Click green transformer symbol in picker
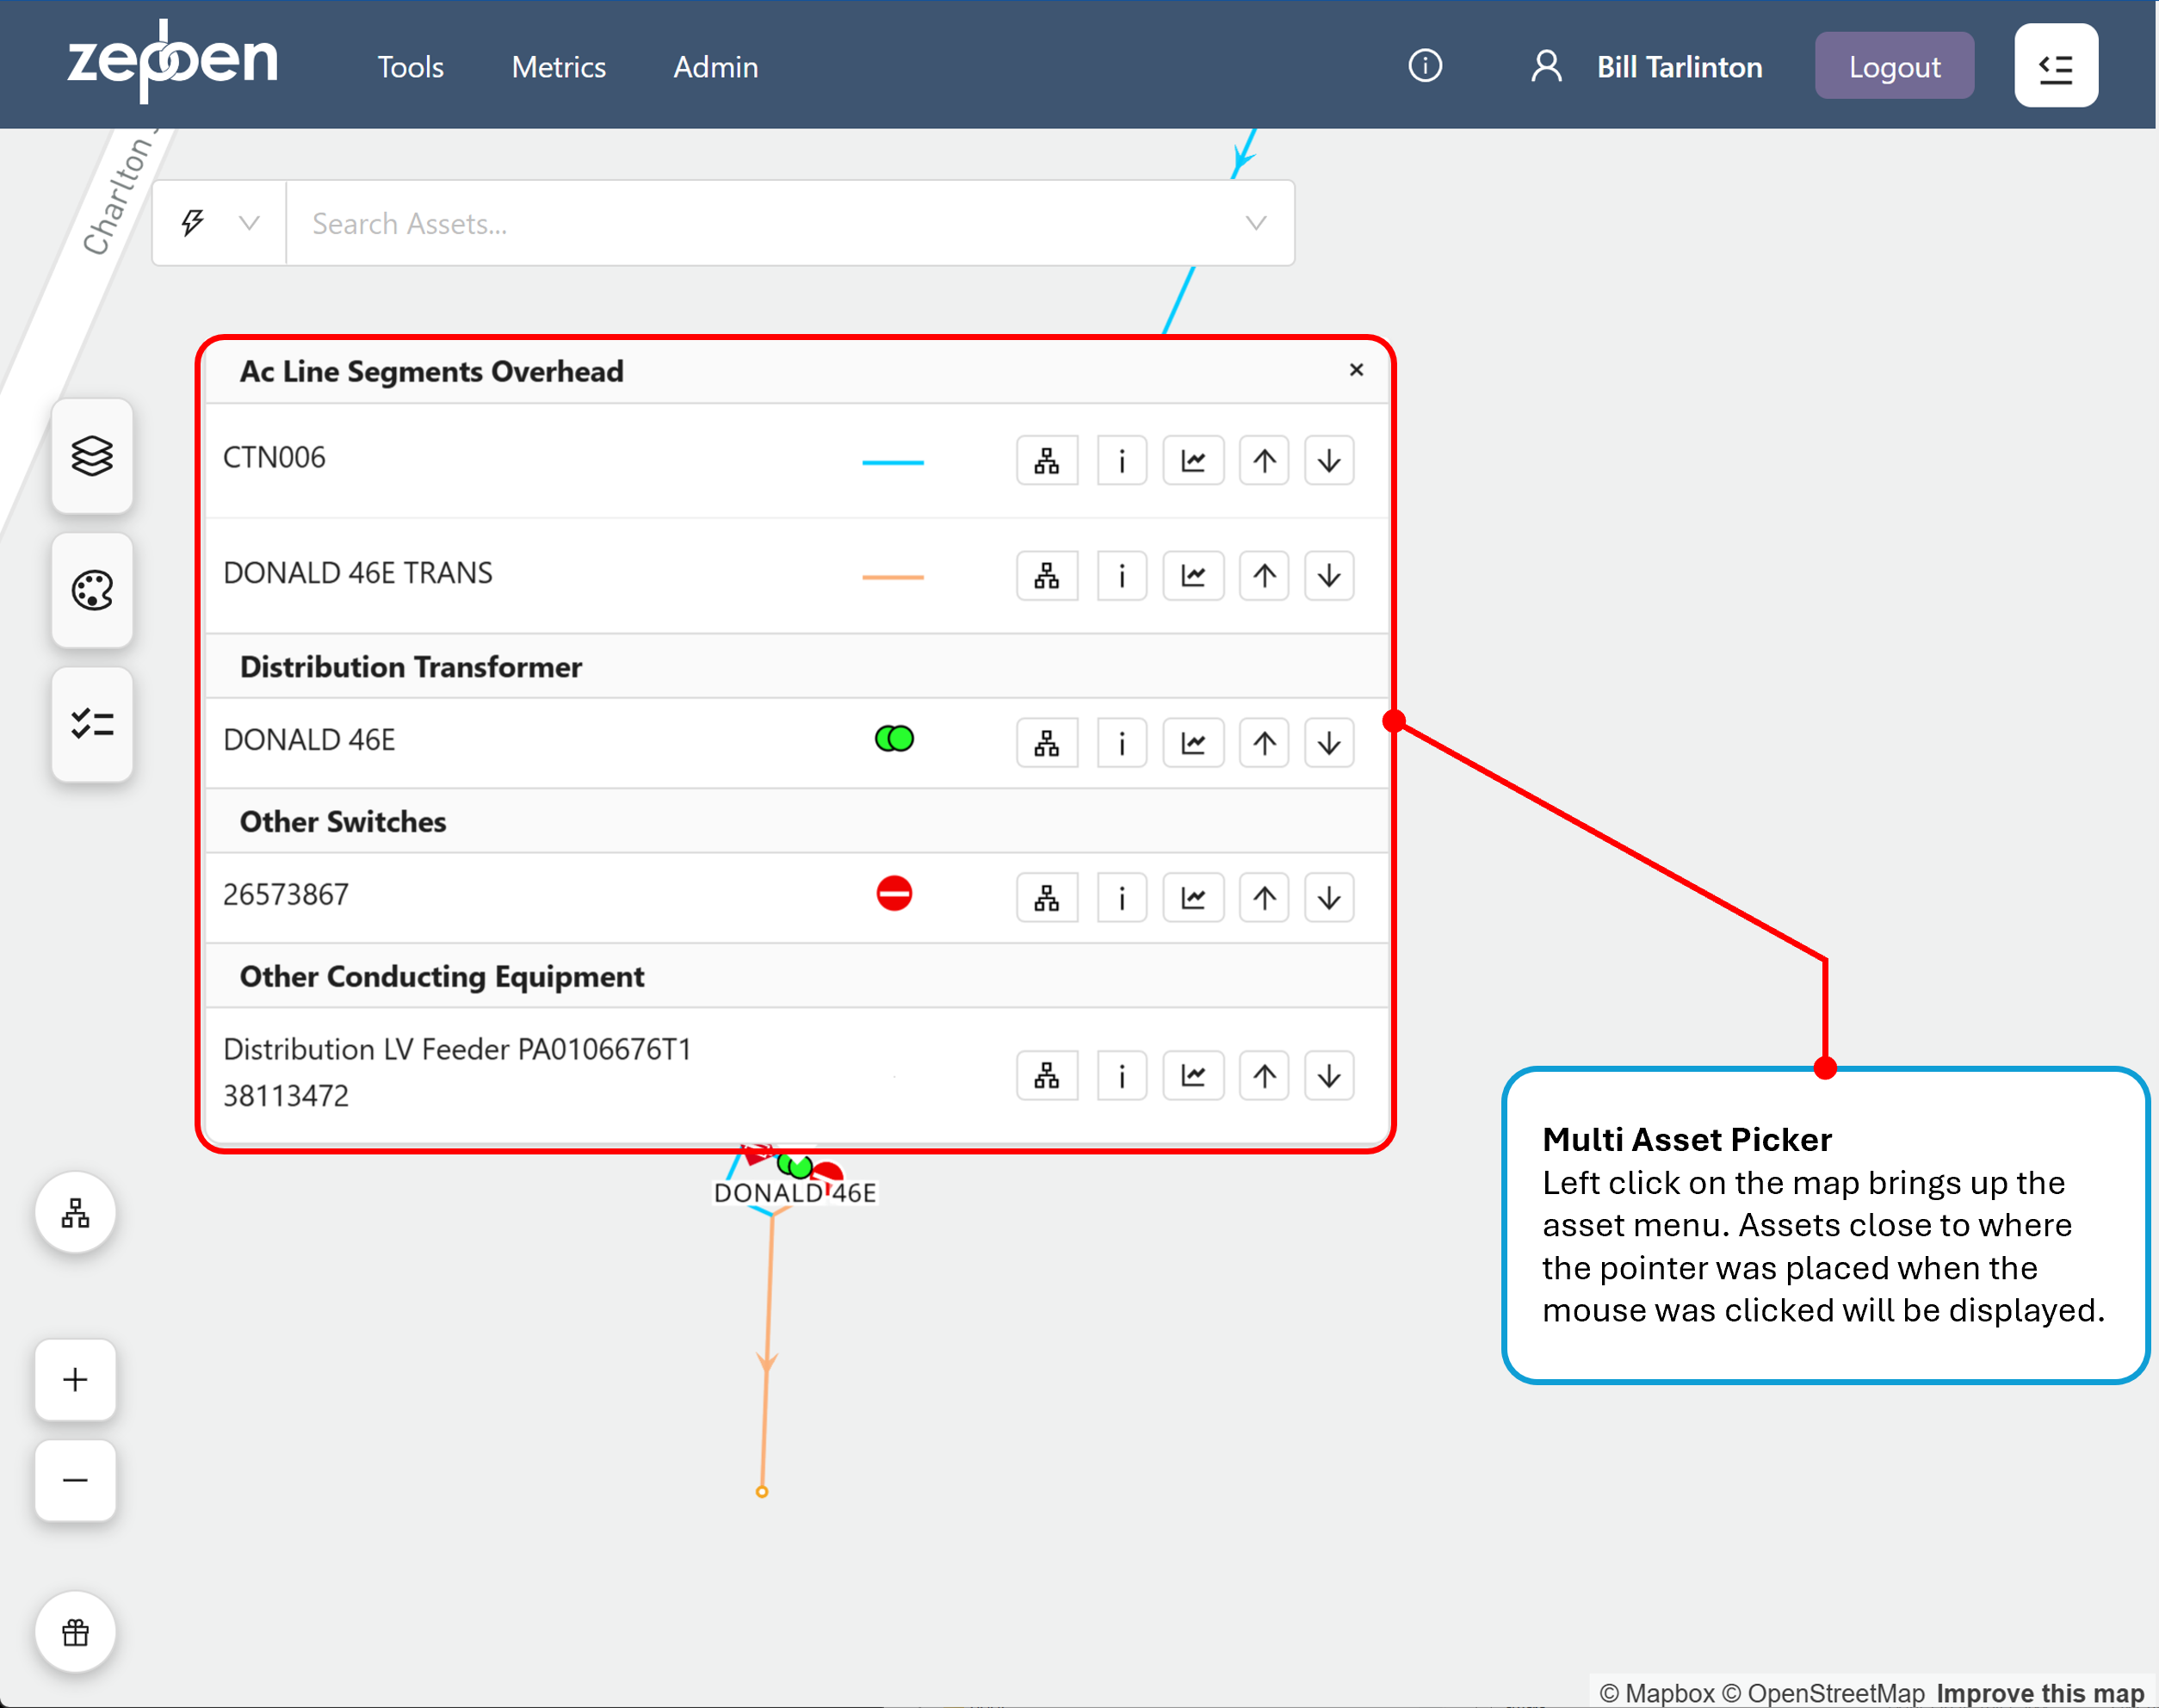 894,739
